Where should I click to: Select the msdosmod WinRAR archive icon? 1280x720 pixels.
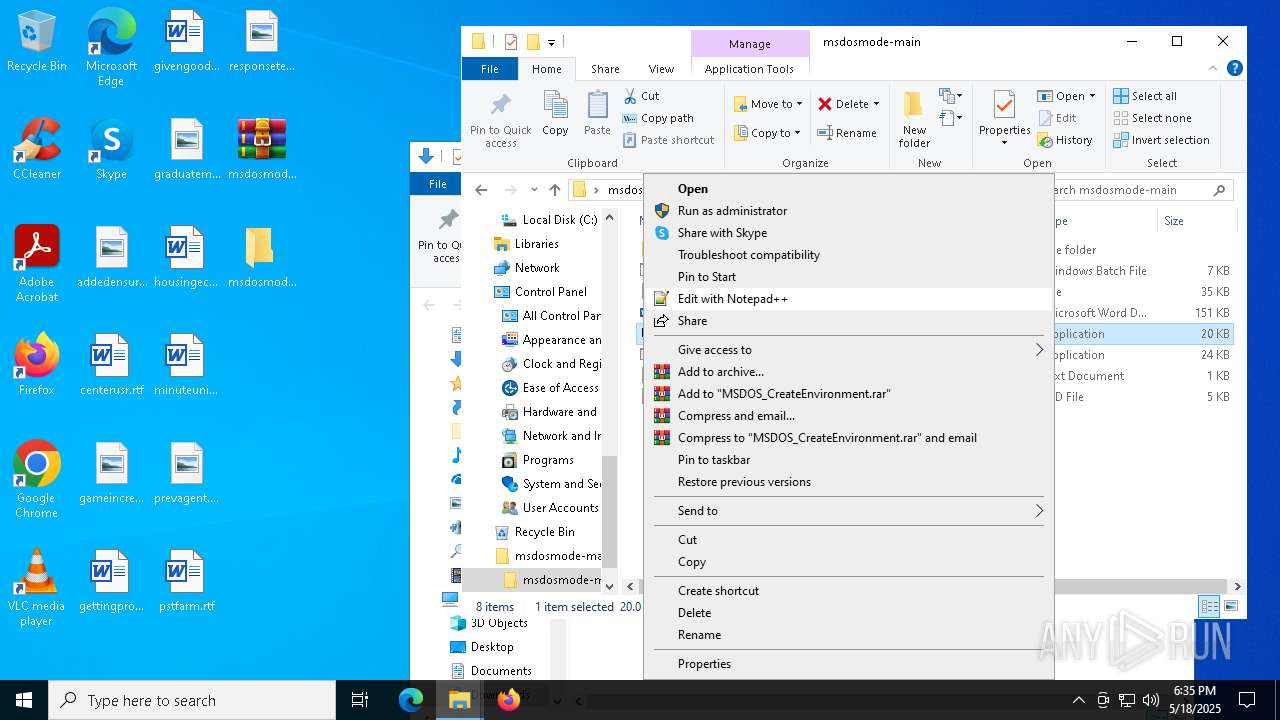pyautogui.click(x=262, y=149)
